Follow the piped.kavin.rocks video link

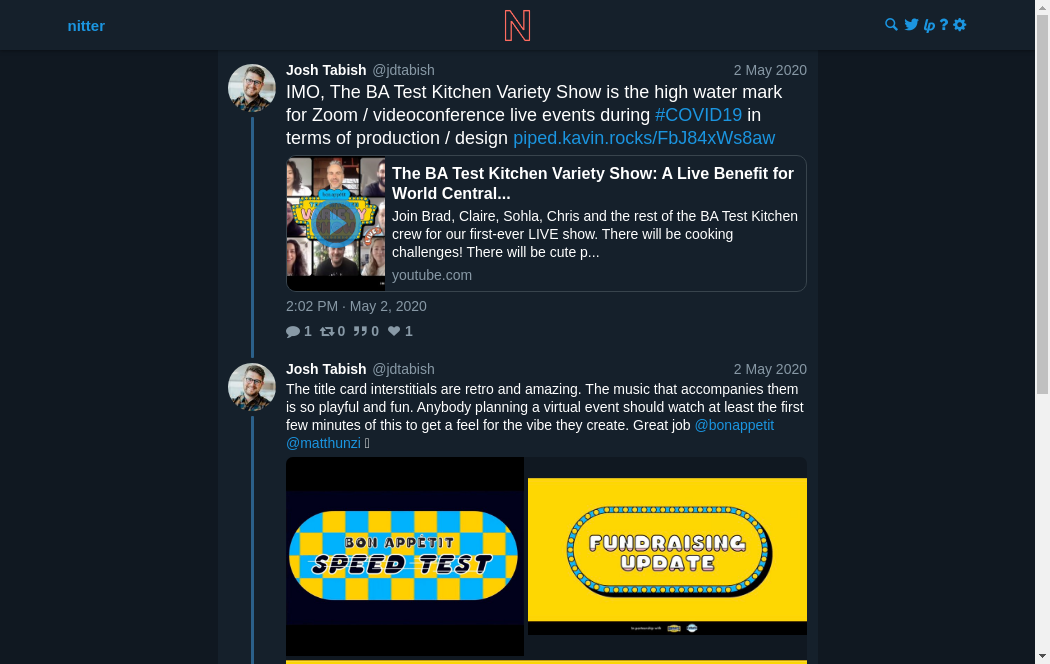(644, 138)
